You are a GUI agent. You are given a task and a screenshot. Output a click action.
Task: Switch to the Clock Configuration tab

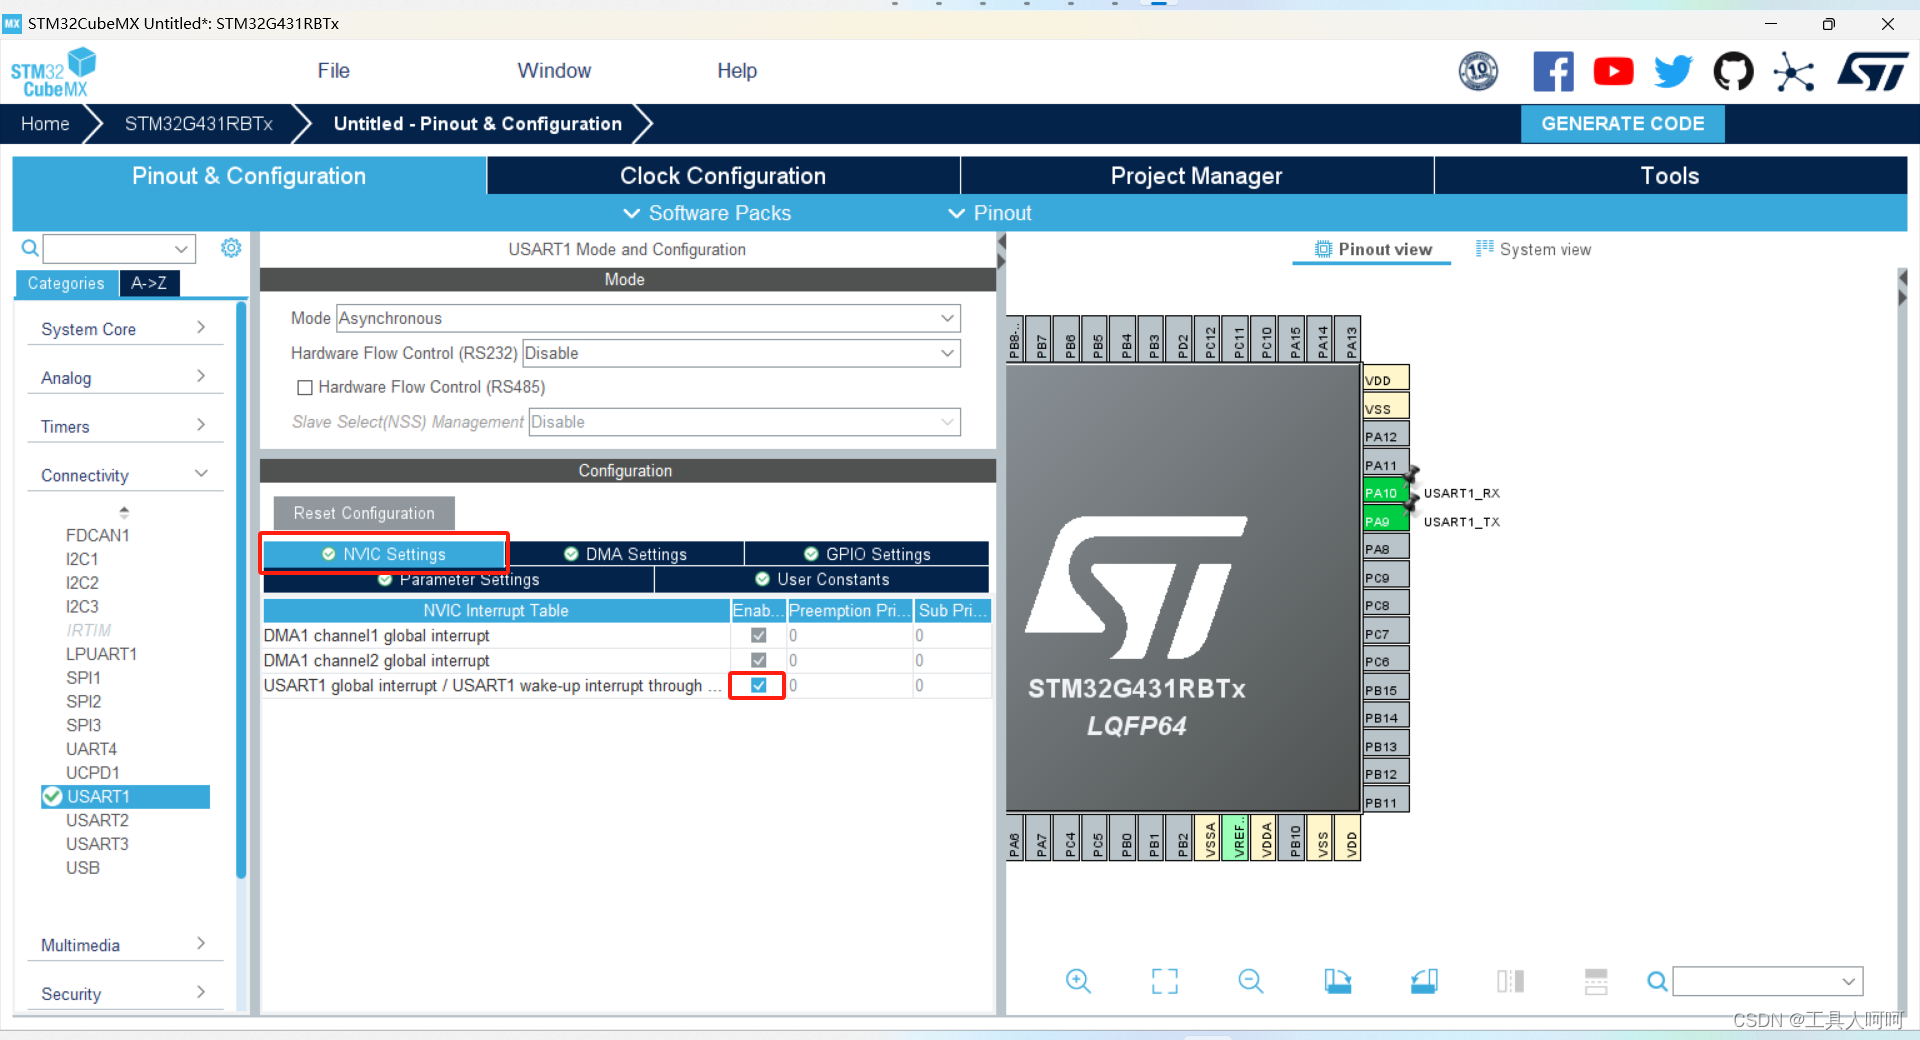point(723,176)
